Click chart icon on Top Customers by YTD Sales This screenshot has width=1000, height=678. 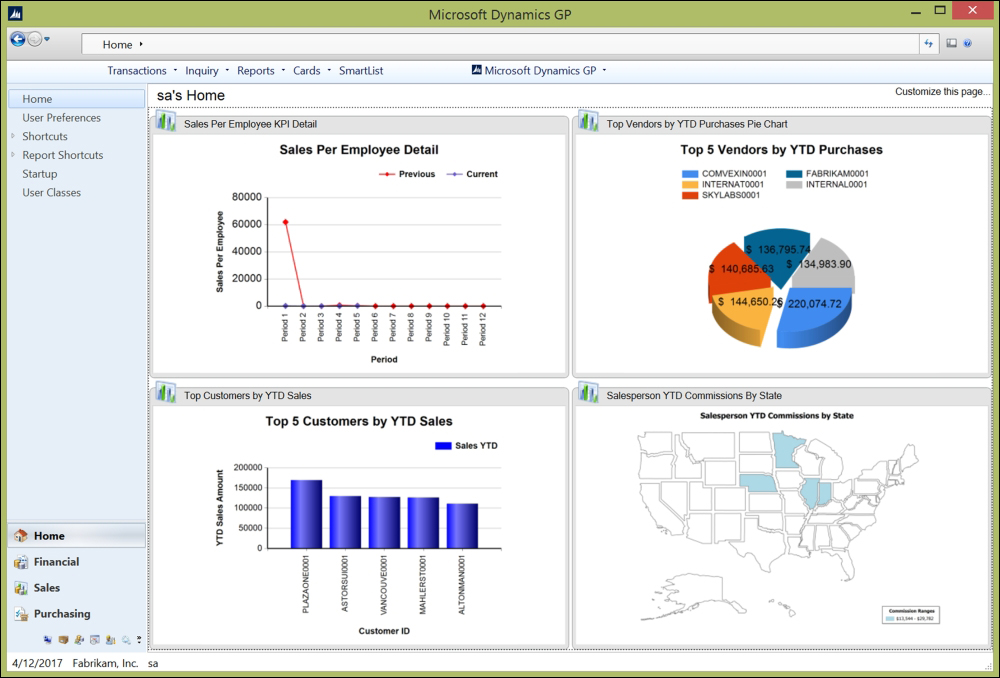pyautogui.click(x=166, y=392)
